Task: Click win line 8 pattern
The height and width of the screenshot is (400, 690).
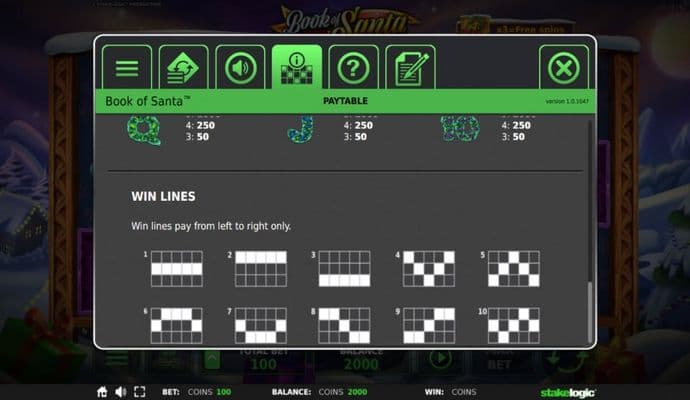Action: pos(344,325)
